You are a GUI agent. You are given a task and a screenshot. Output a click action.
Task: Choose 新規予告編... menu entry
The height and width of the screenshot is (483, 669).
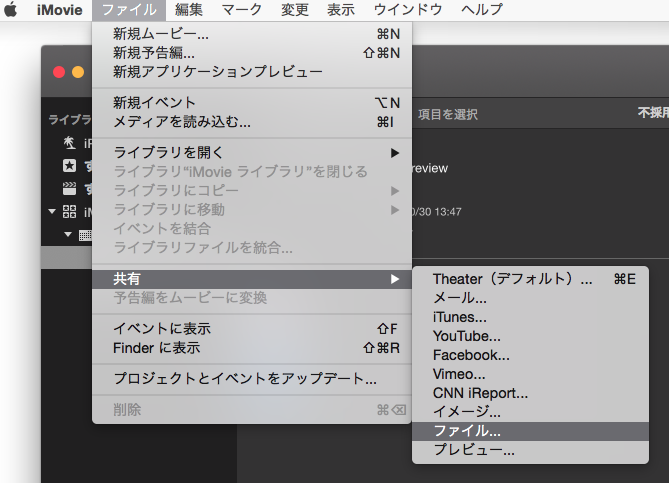click(x=252, y=53)
